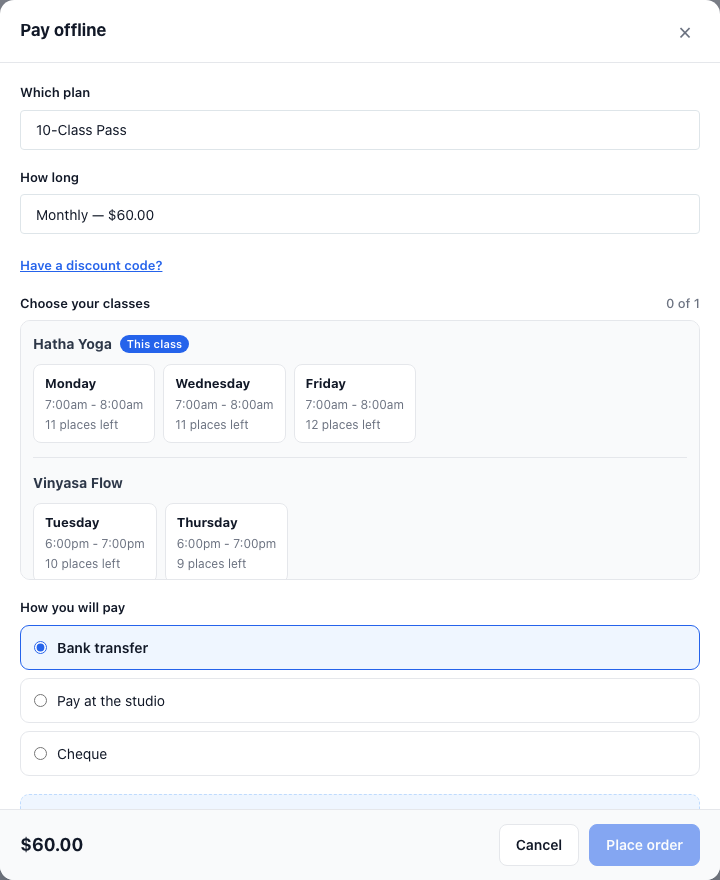Click the Pay offline title
This screenshot has width=720, height=880.
tap(63, 30)
